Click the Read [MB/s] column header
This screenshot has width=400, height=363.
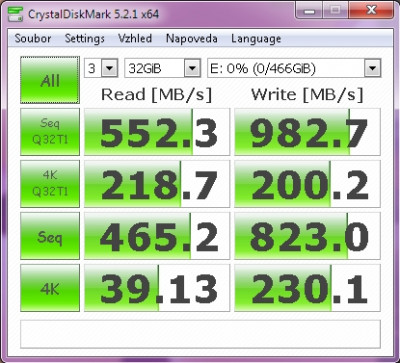(x=156, y=95)
